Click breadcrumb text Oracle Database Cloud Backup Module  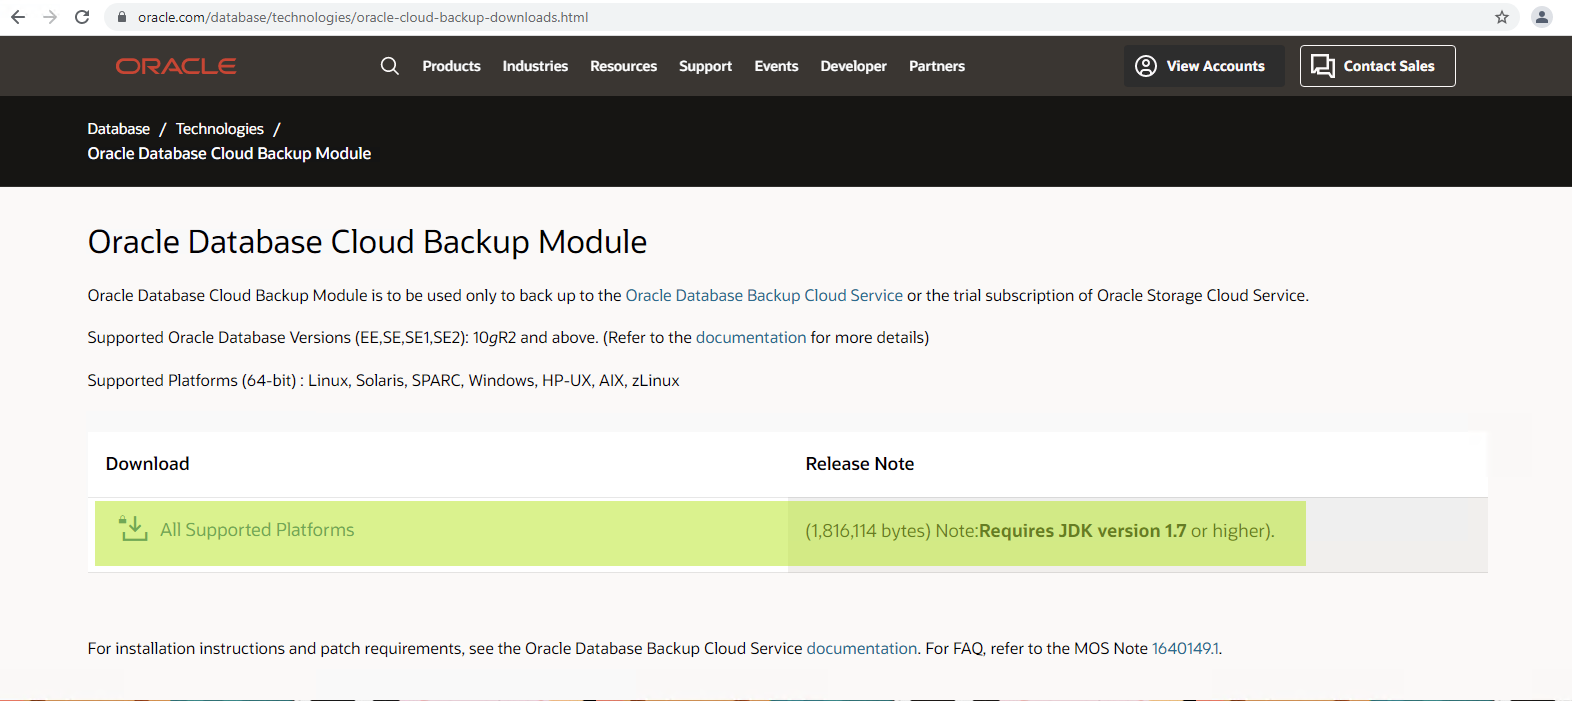tap(229, 154)
